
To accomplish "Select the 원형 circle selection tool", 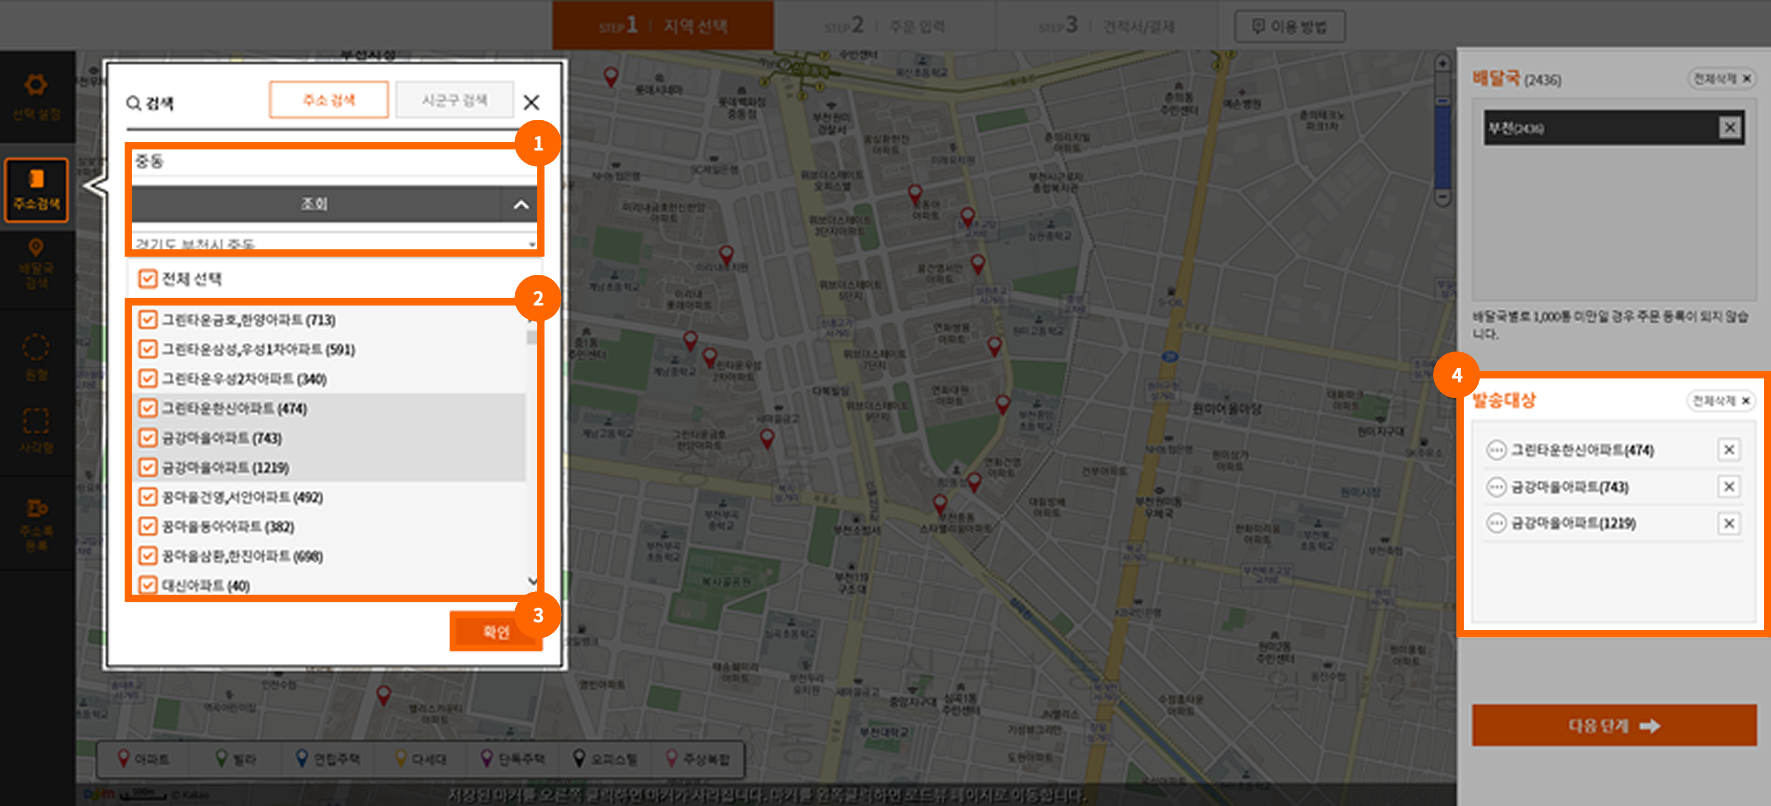I will (x=36, y=355).
